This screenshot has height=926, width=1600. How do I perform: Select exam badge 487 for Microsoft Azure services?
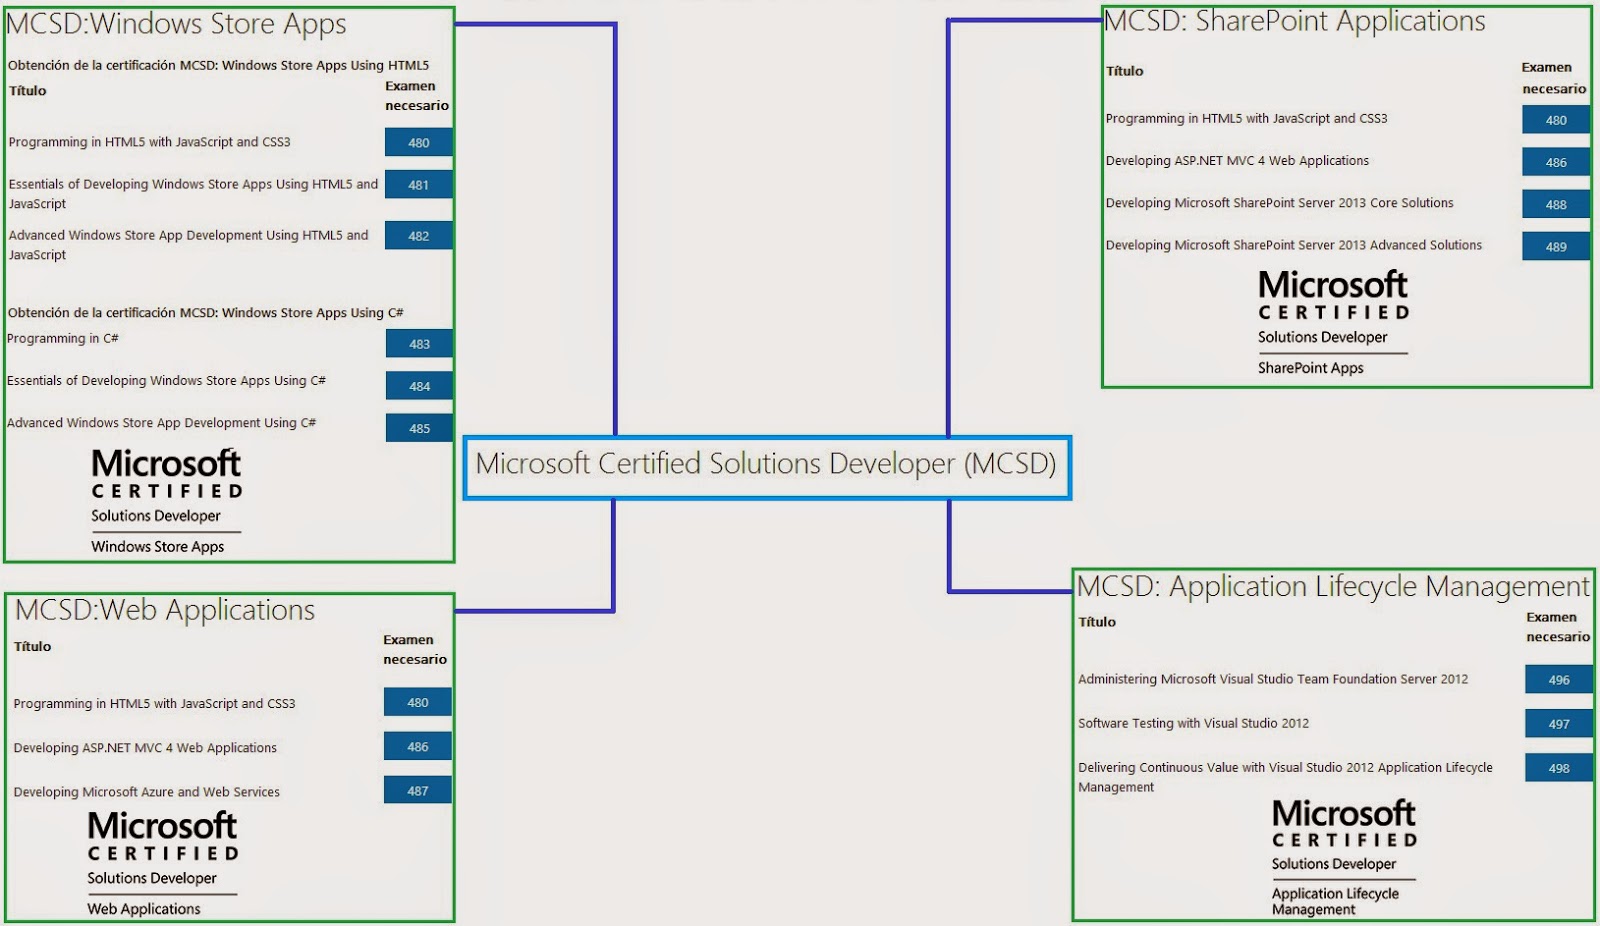tap(416, 789)
